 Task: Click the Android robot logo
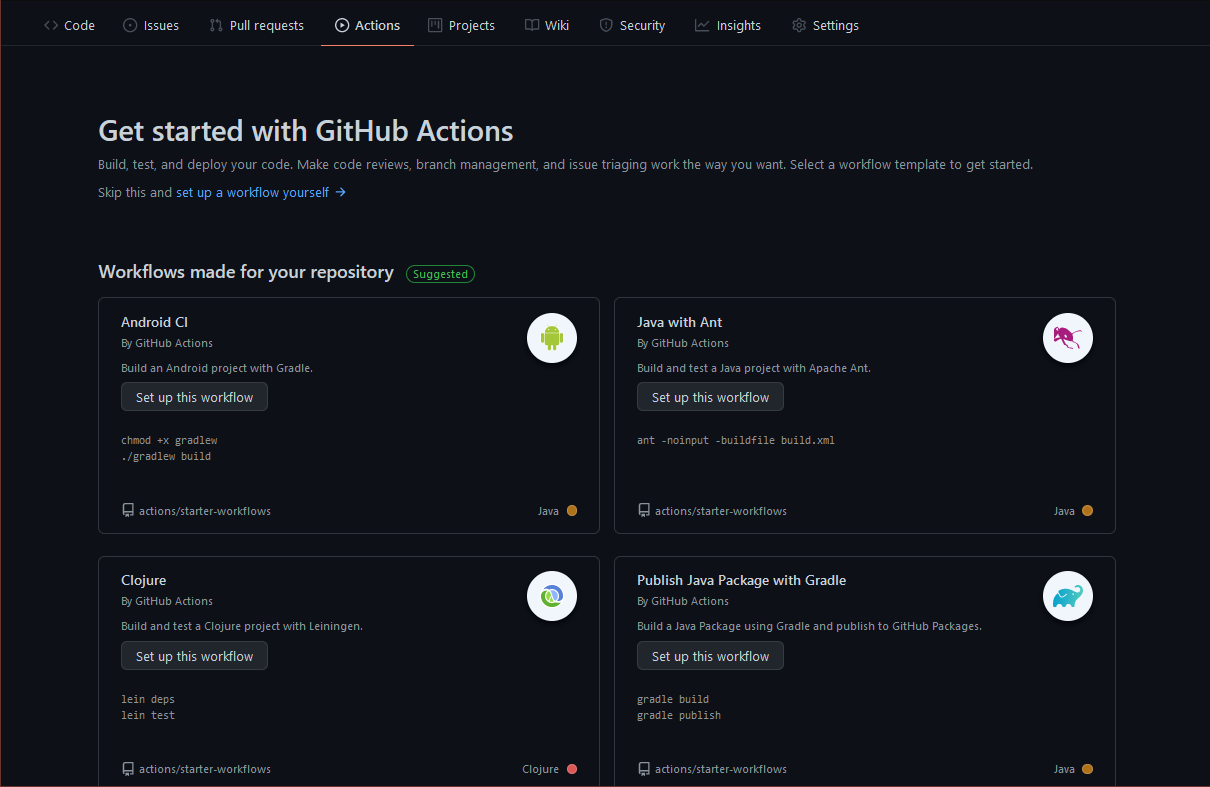(x=552, y=338)
